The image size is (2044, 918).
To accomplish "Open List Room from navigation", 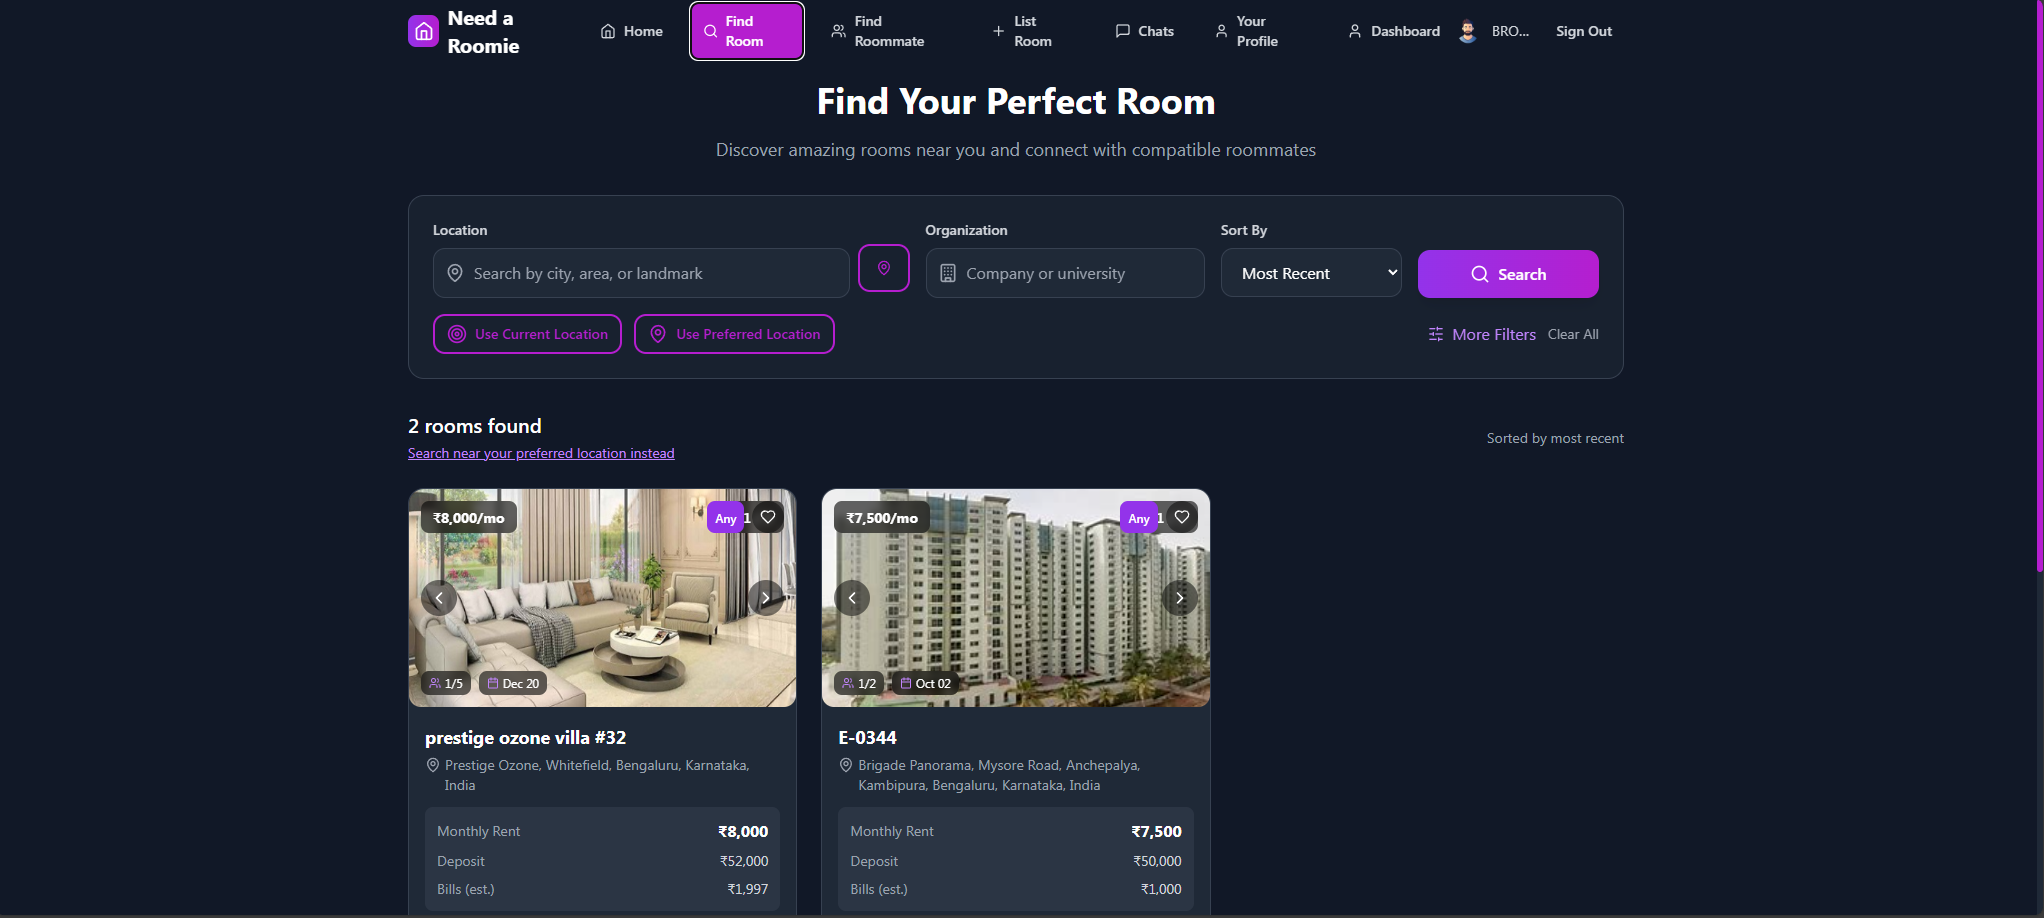I will coord(1022,31).
